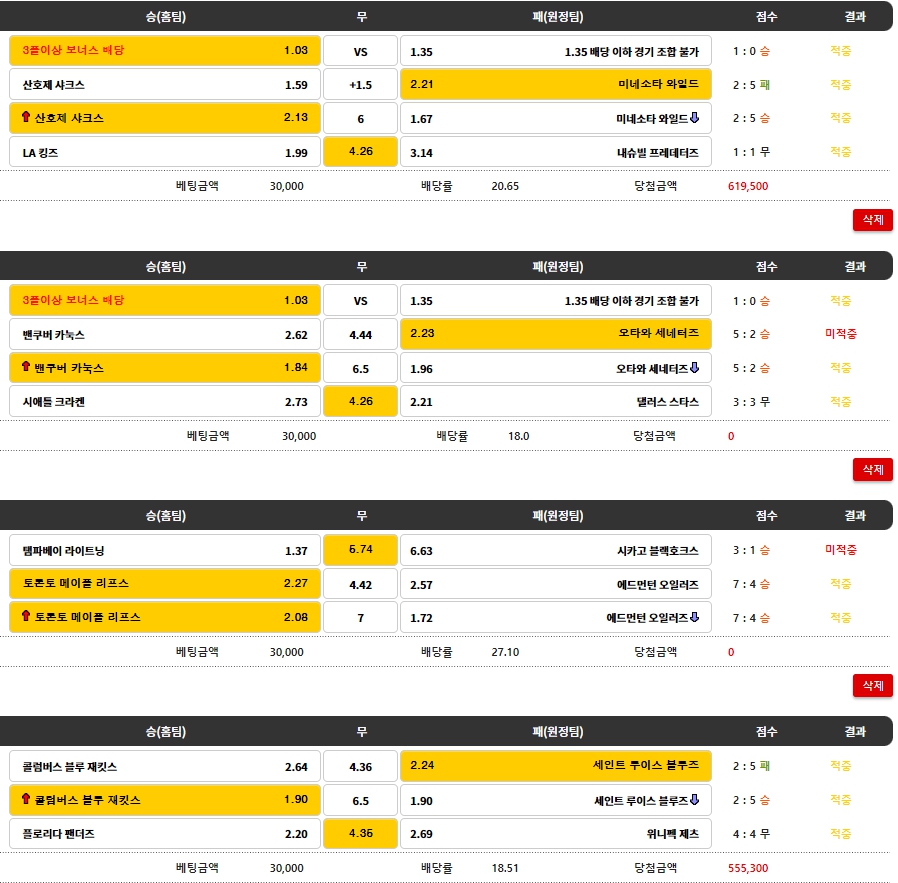Click the 27.10 odds value
Viewport: 898px width, 883px height.
pos(505,652)
